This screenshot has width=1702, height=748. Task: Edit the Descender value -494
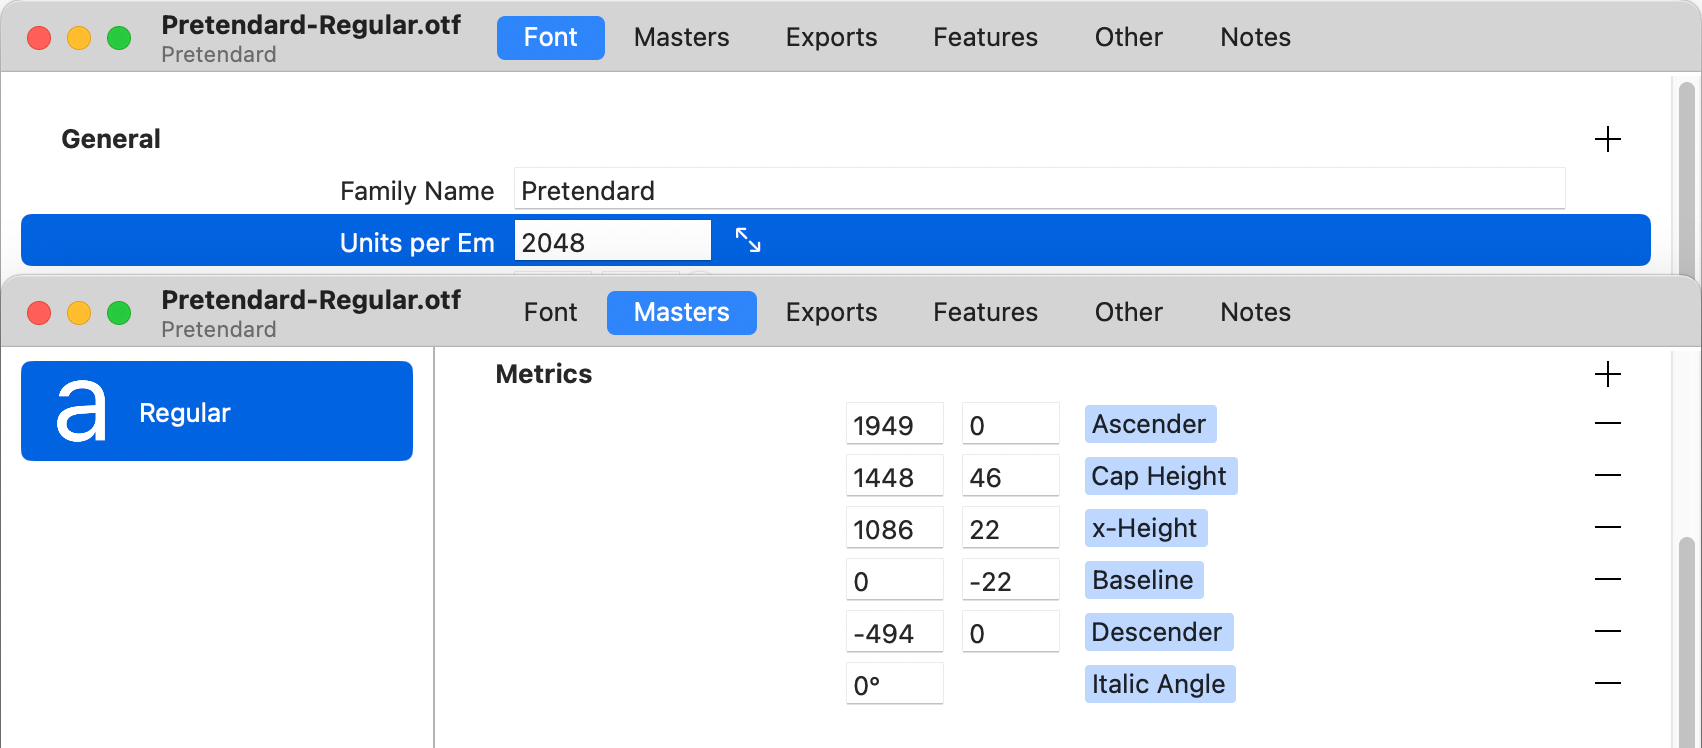895,632
